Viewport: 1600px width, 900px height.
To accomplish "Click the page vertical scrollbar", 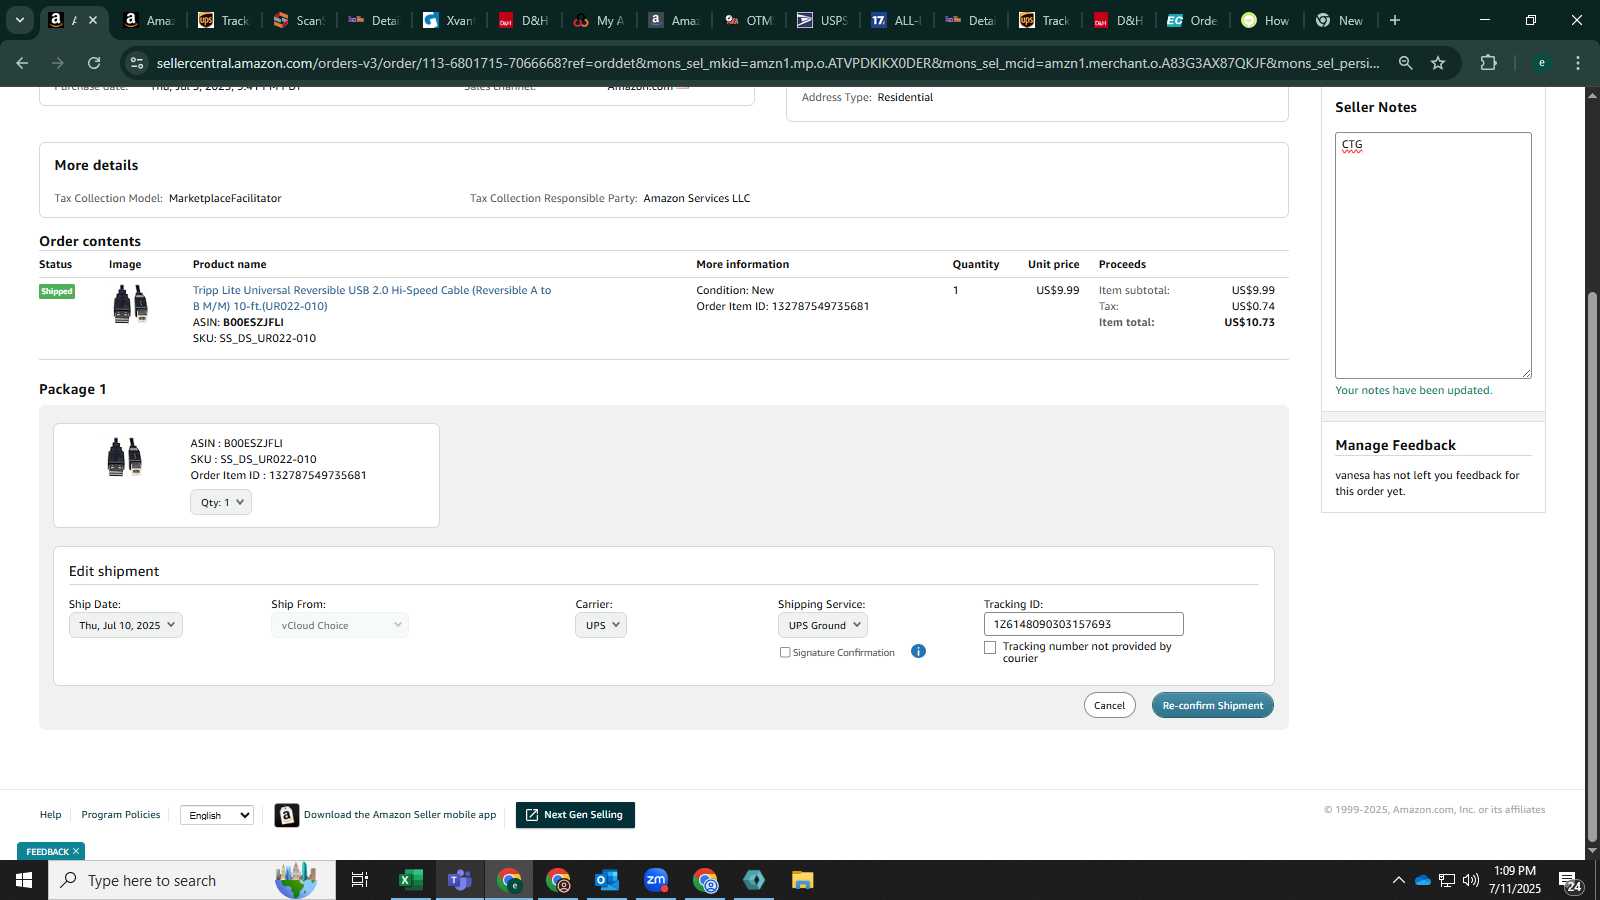I will (1592, 566).
